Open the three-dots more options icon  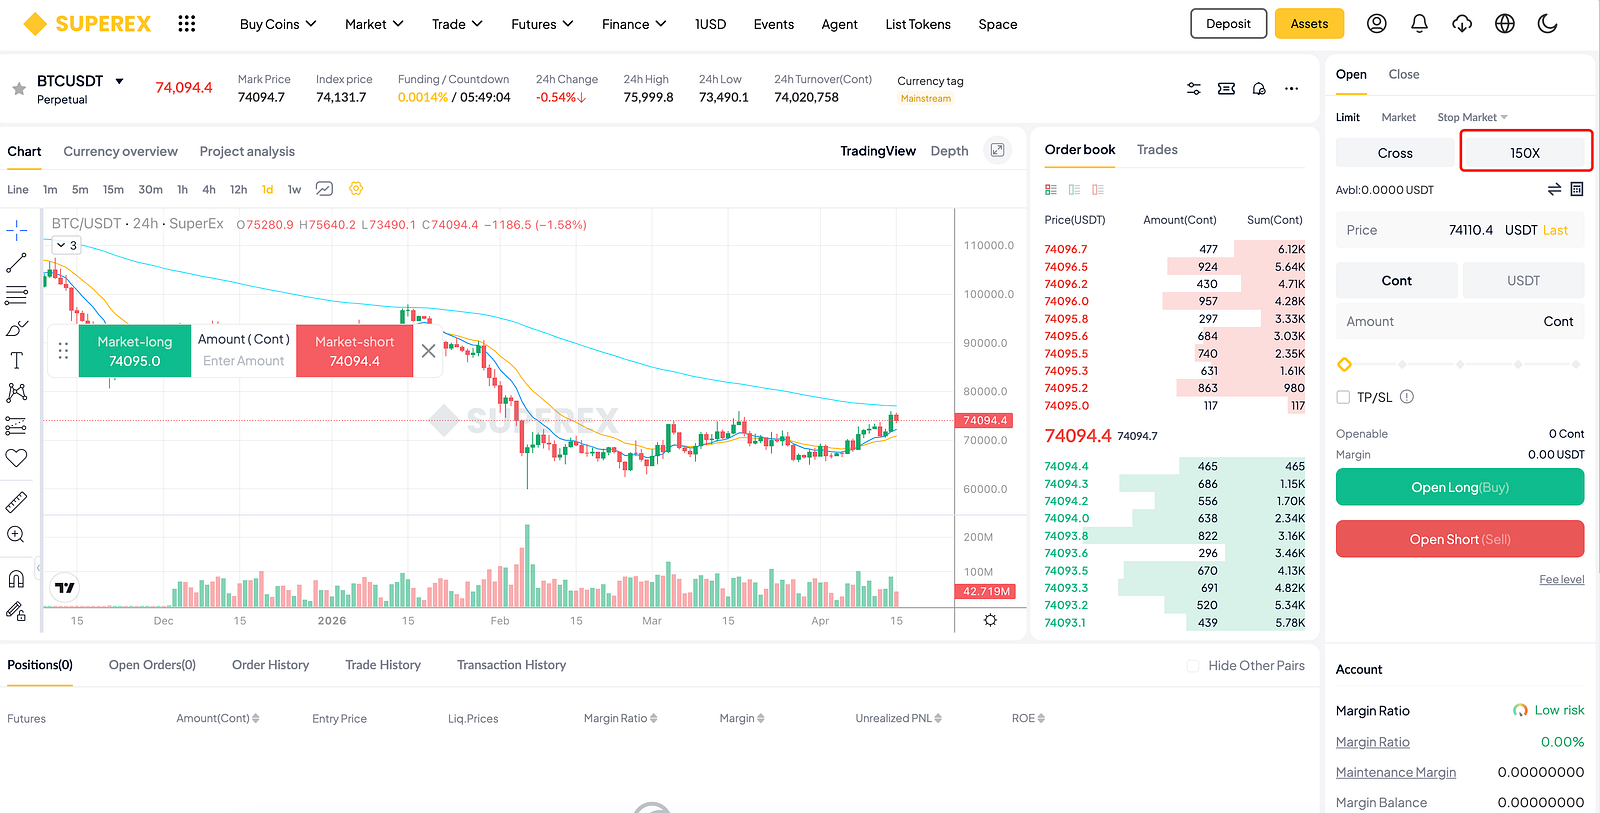tap(1292, 89)
